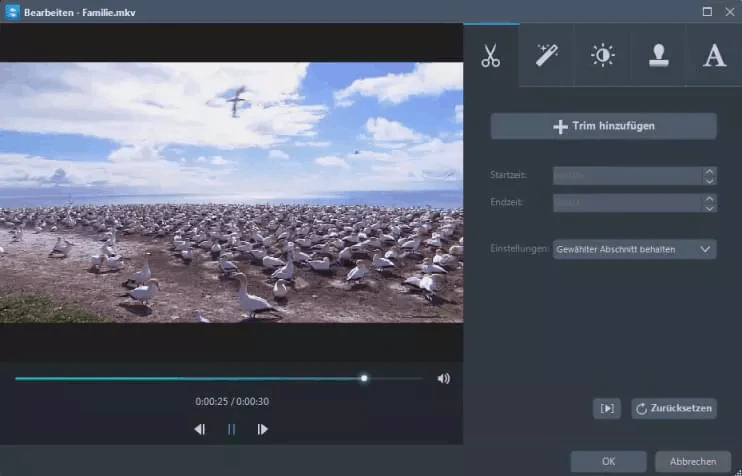This screenshot has height=476, width=742.
Task: Decrease Endzeit with down arrow
Action: (709, 207)
